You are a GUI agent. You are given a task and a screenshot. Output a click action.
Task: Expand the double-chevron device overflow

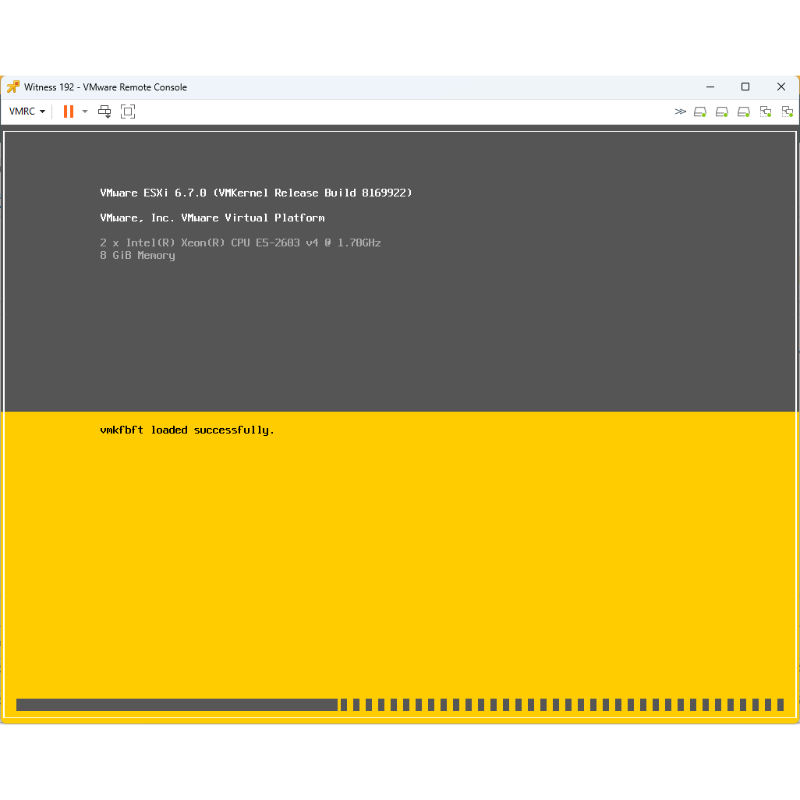point(680,111)
